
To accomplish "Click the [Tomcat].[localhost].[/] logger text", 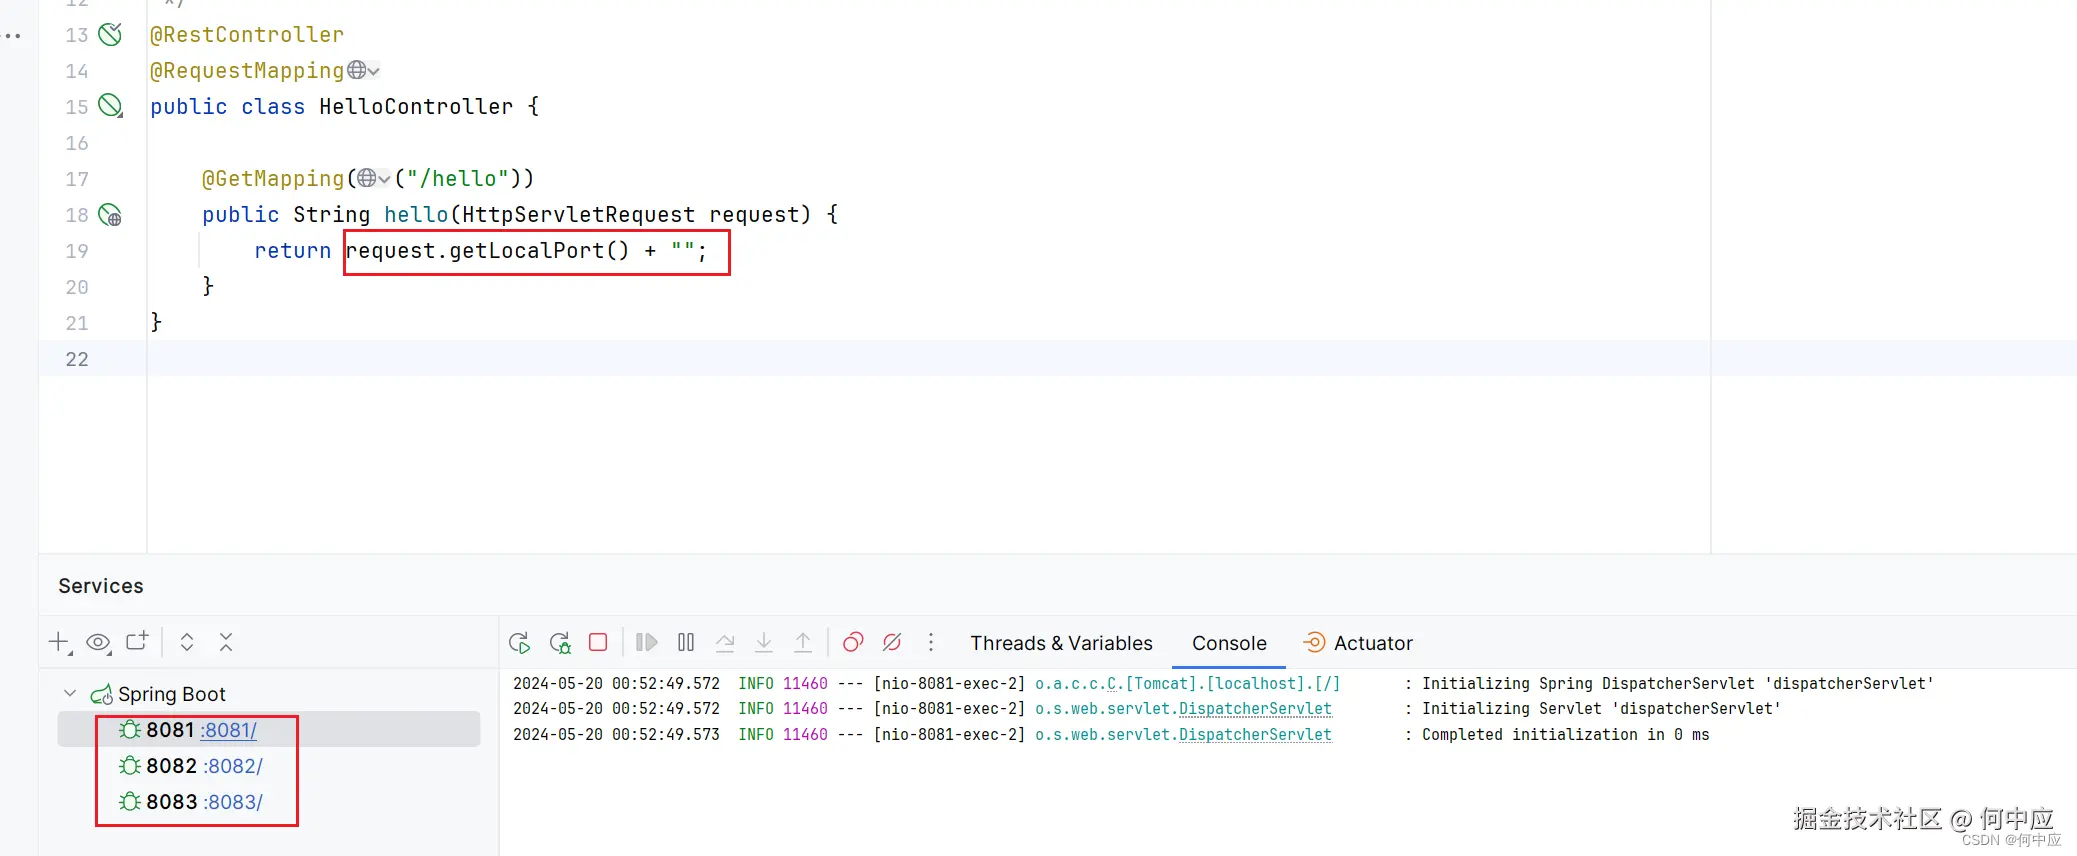I will tap(1232, 684).
